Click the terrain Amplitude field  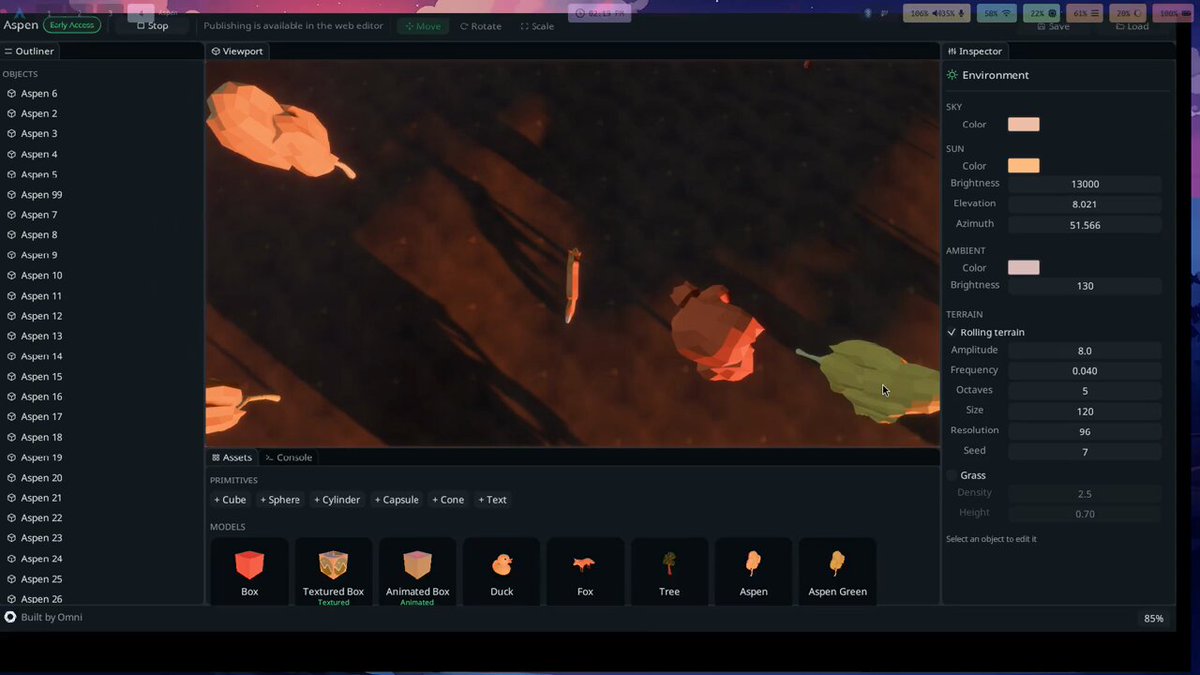click(x=1084, y=351)
